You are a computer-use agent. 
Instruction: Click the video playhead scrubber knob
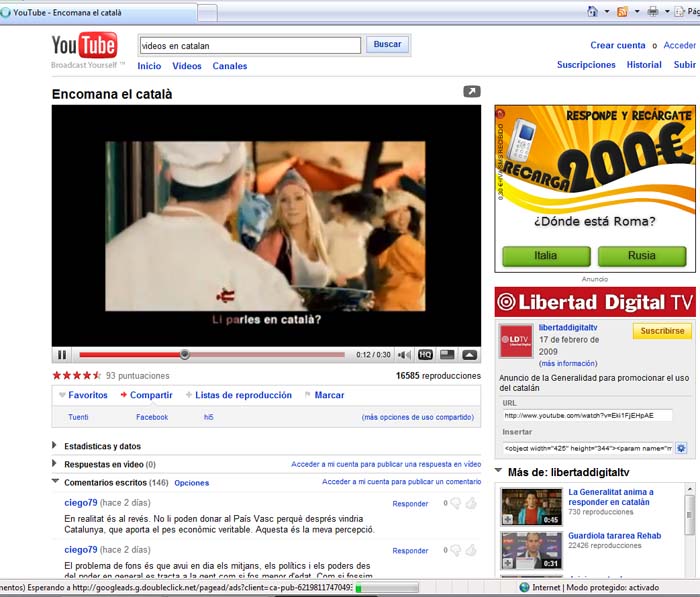[184, 355]
